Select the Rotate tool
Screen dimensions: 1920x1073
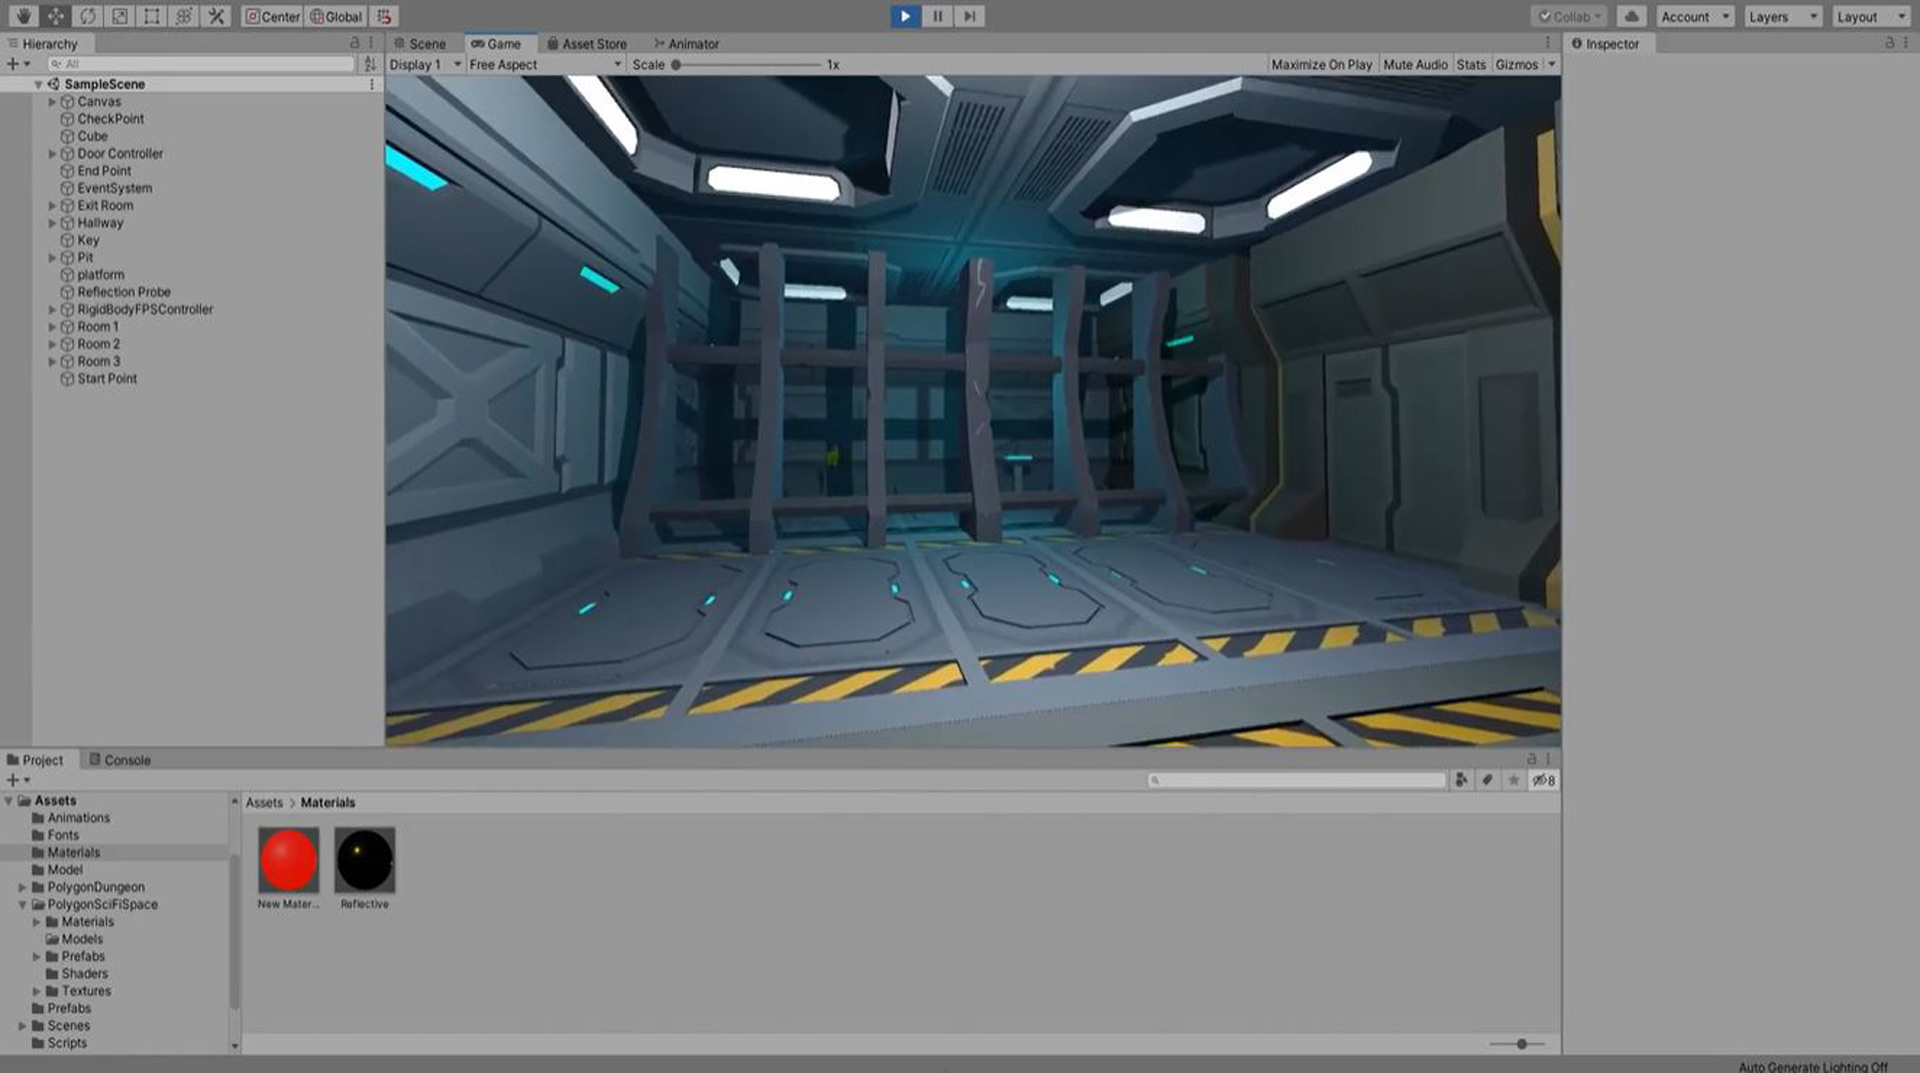click(x=87, y=16)
